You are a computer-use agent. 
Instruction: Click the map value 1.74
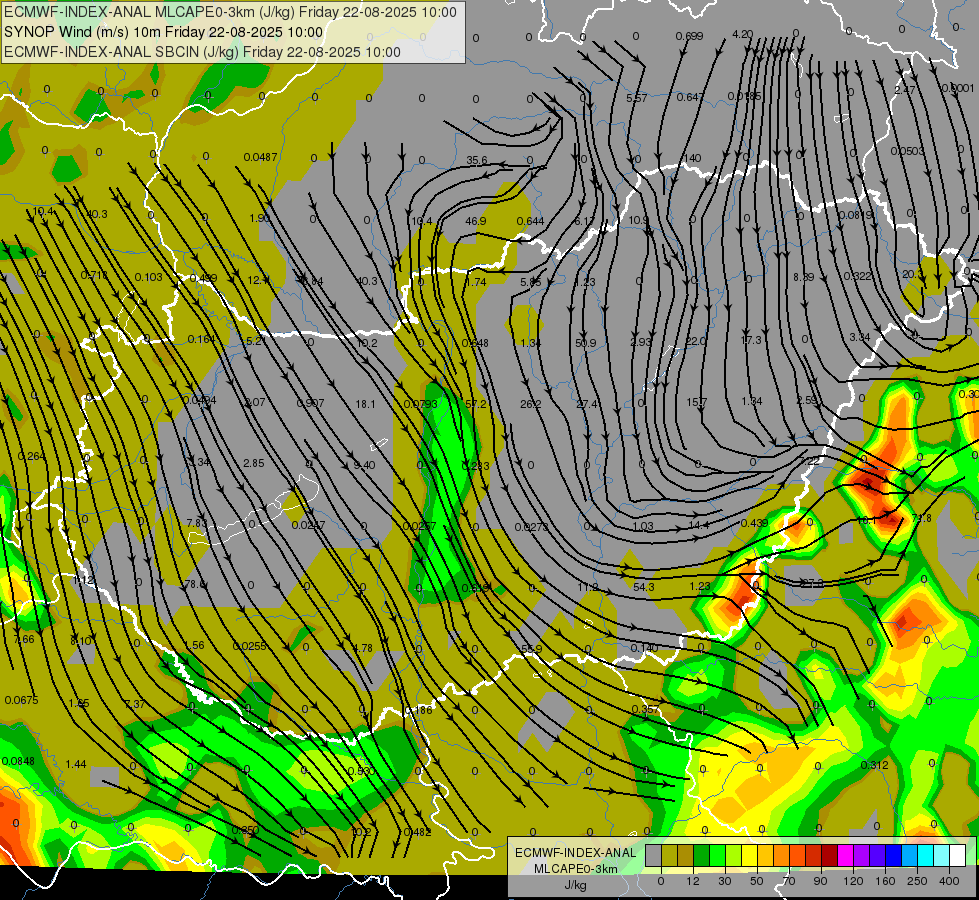coord(476,282)
